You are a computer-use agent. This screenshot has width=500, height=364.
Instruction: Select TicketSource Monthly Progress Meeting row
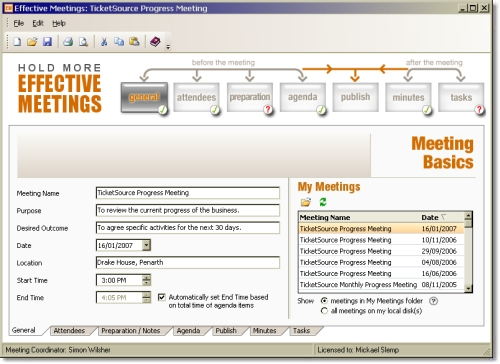pyautogui.click(x=381, y=285)
